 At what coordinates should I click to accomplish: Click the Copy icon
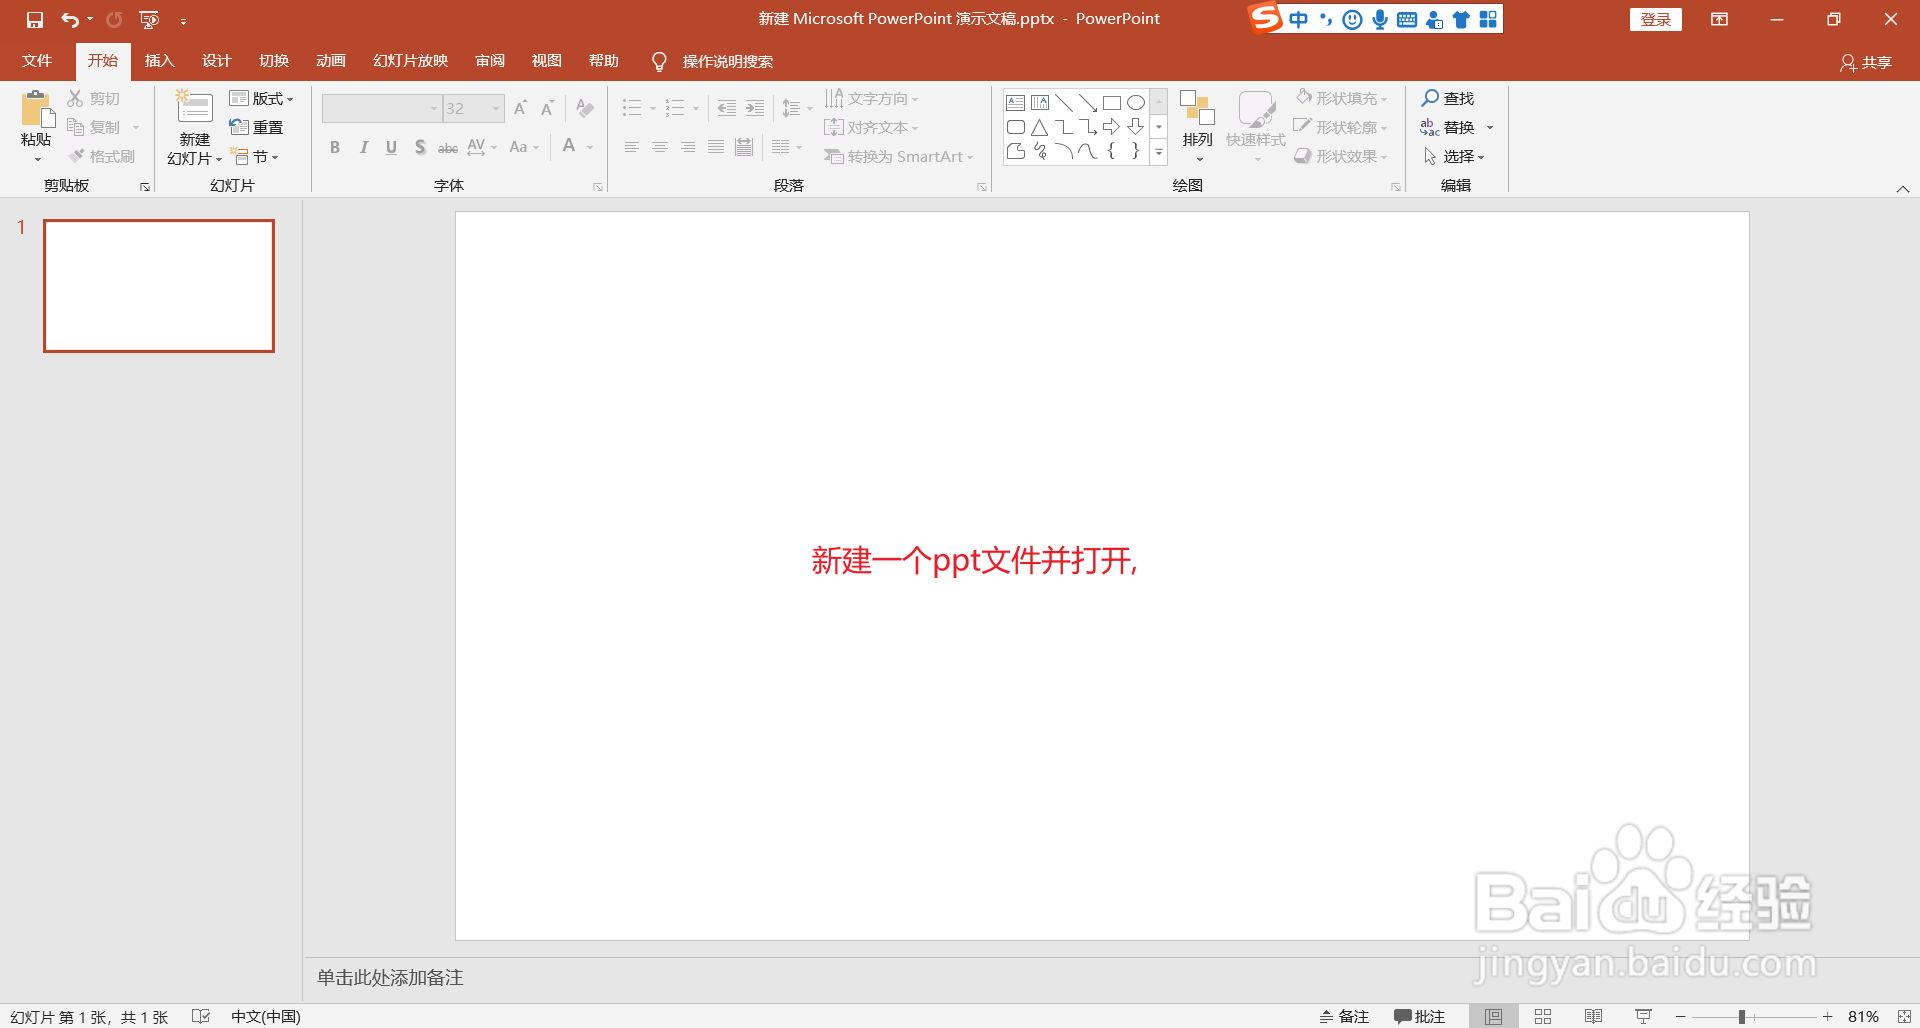[x=75, y=127]
